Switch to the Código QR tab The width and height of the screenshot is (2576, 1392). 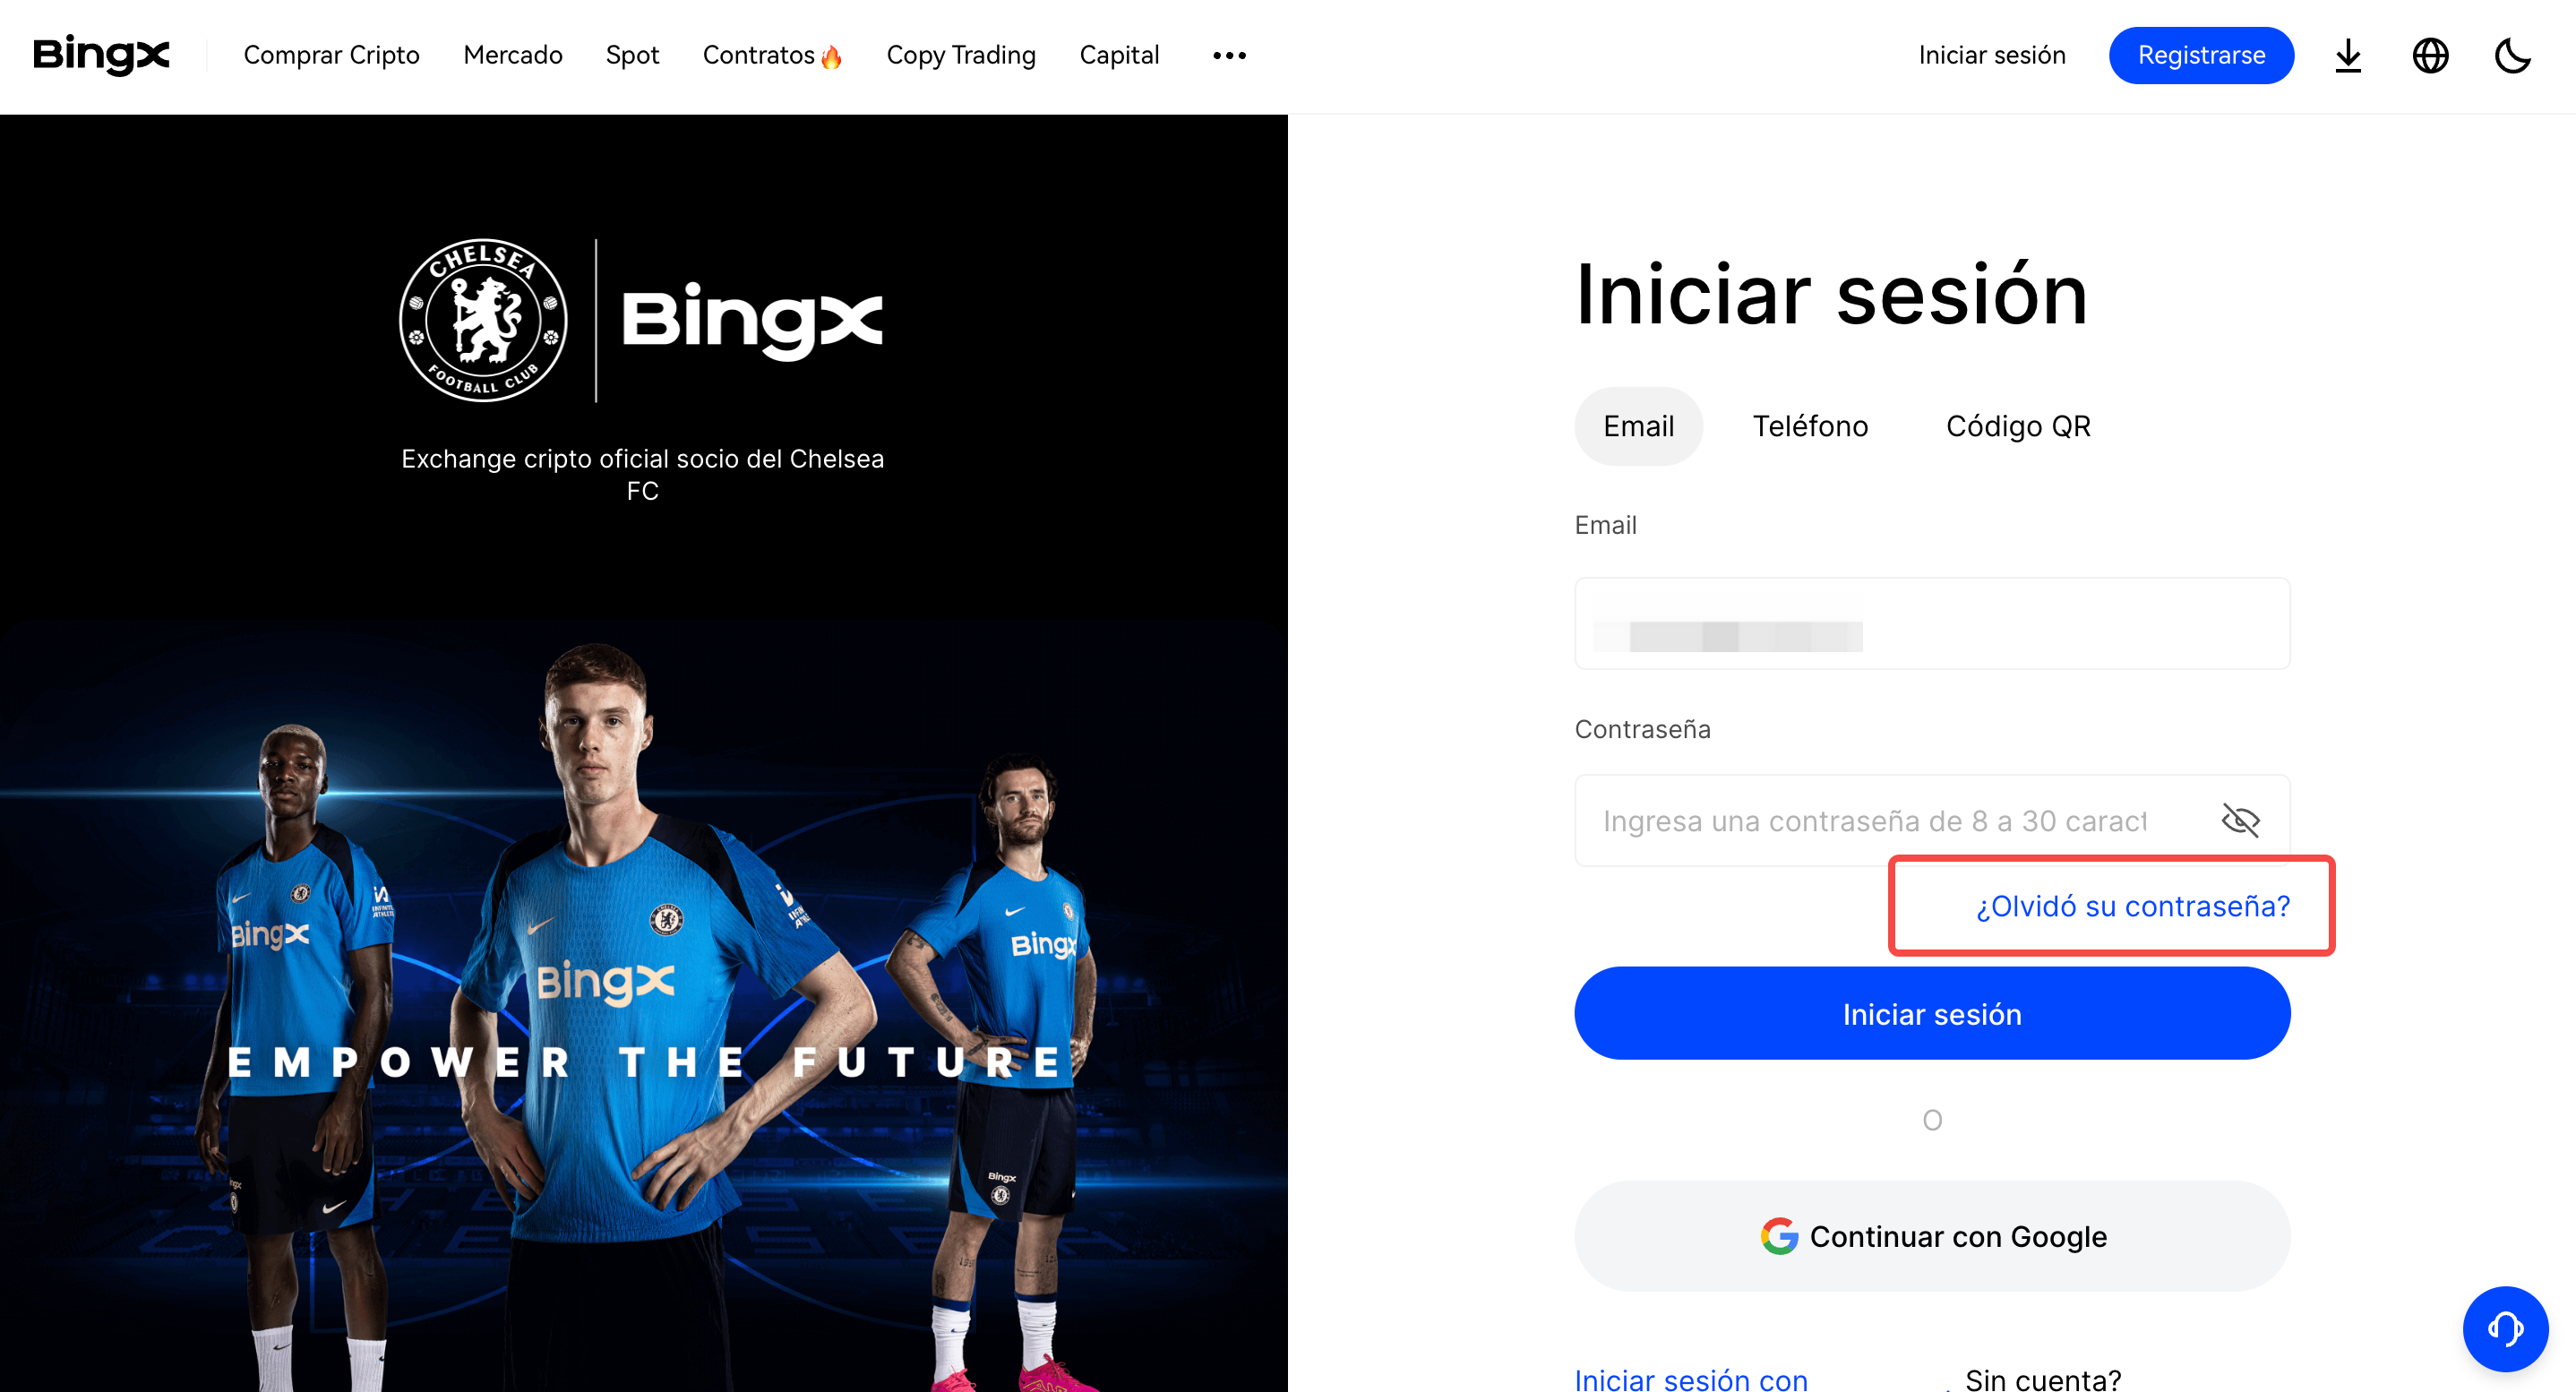pos(2018,426)
